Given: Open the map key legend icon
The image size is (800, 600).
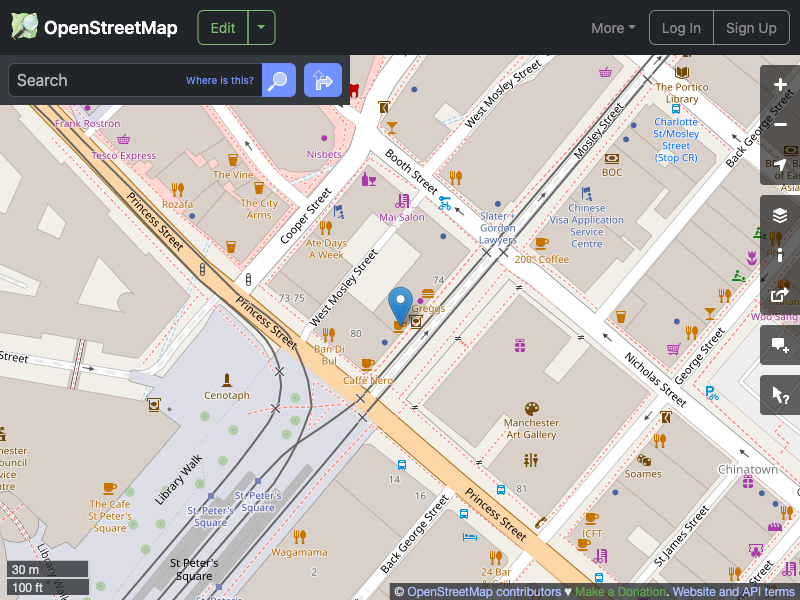Looking at the screenshot, I should point(780,255).
